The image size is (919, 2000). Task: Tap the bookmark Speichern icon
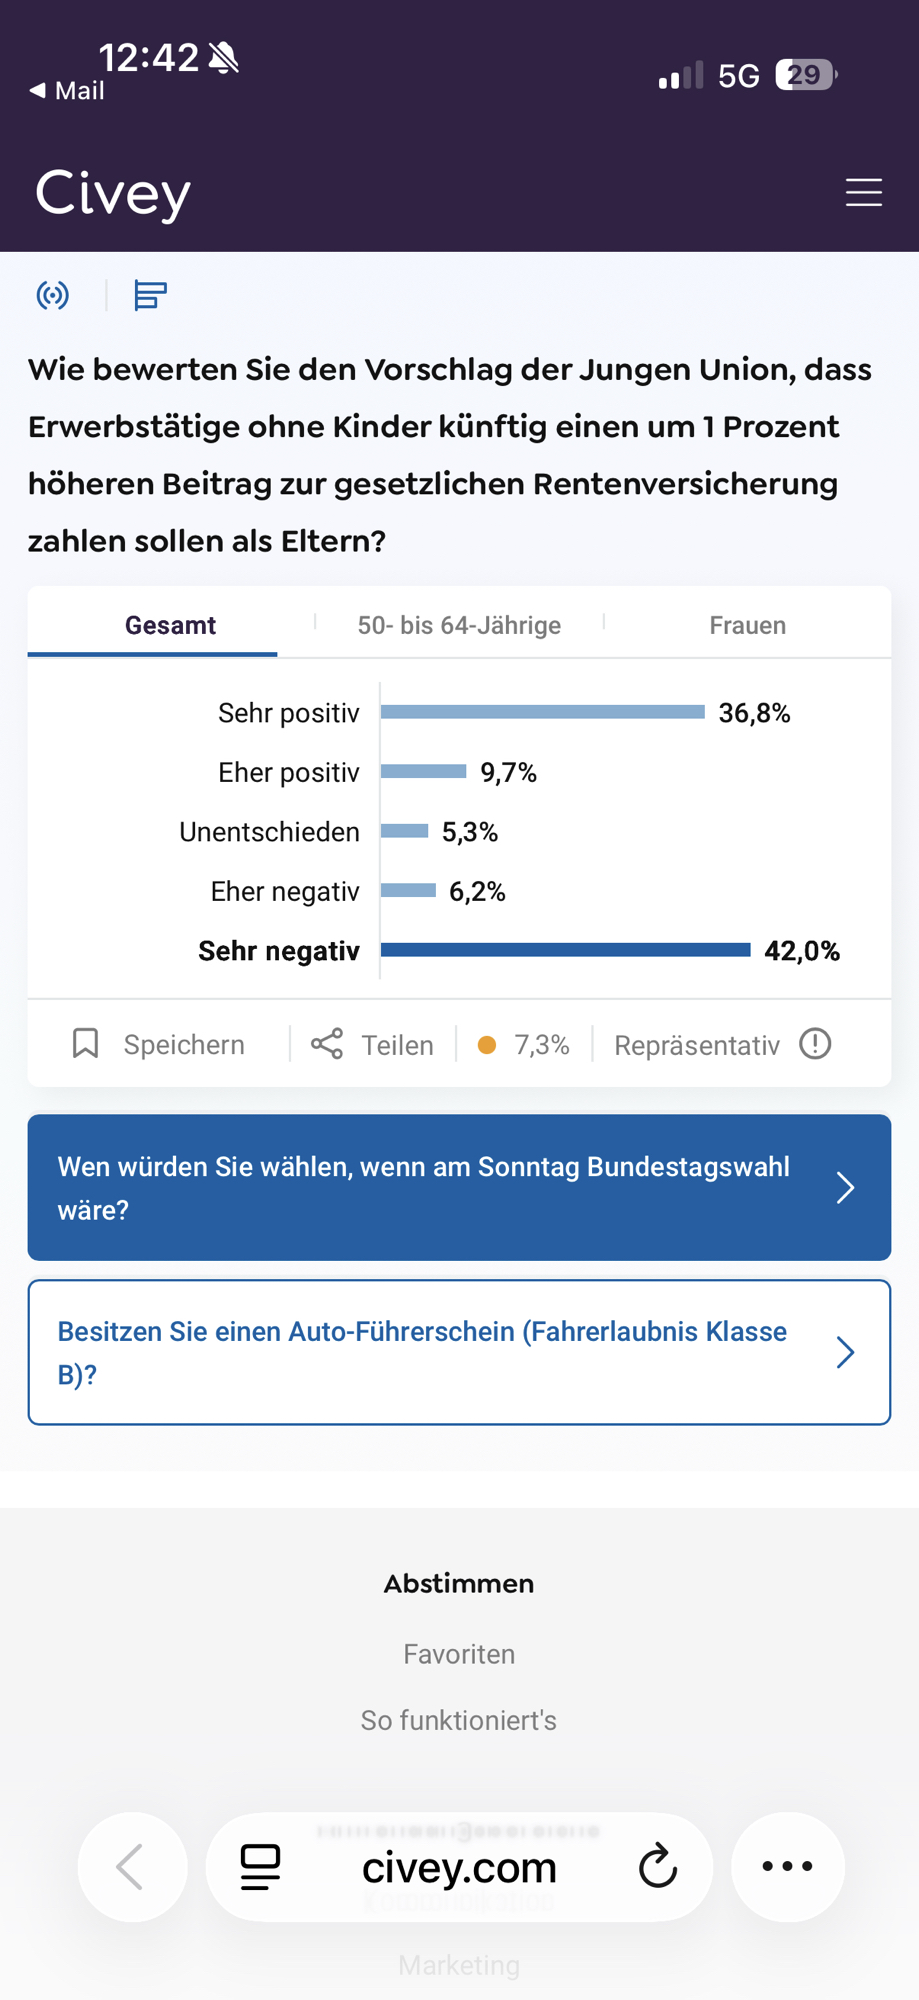coord(86,1044)
